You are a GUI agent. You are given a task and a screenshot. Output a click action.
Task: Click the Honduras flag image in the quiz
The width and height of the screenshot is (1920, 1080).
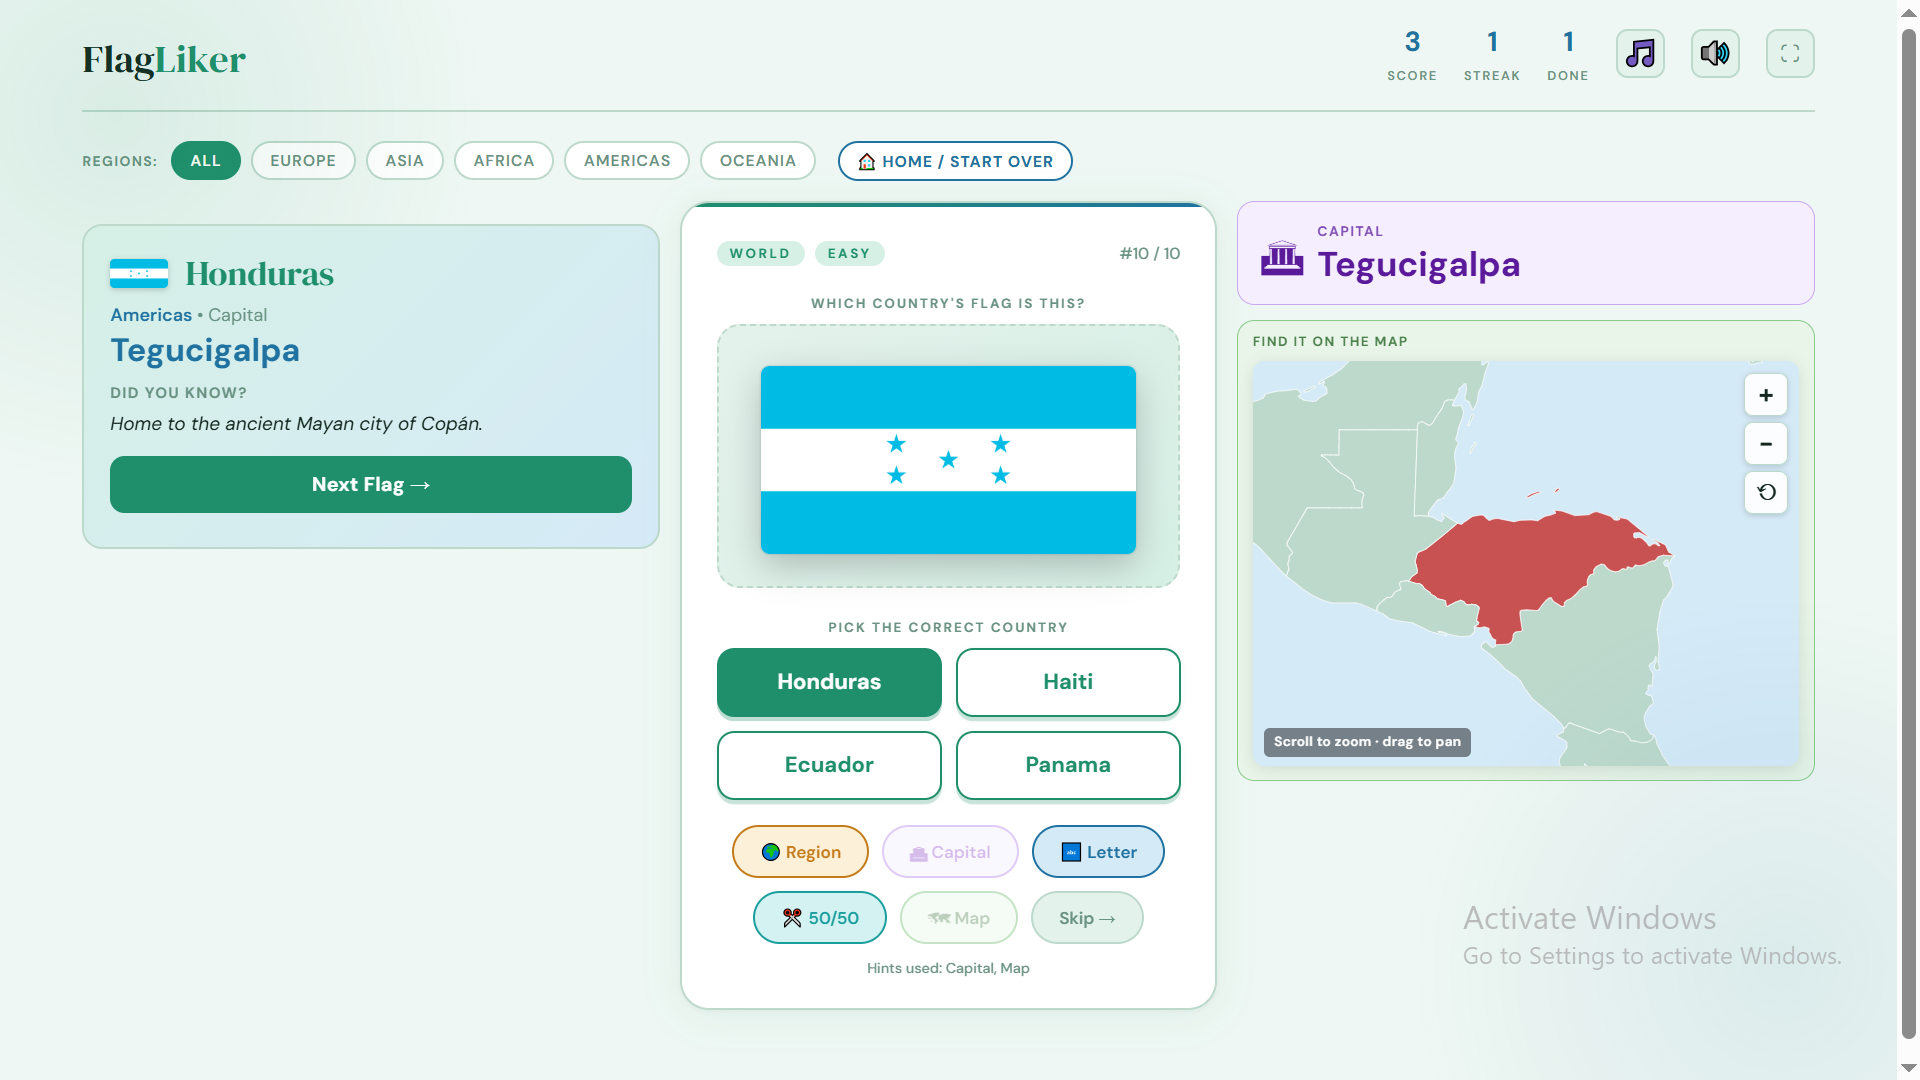pos(948,460)
